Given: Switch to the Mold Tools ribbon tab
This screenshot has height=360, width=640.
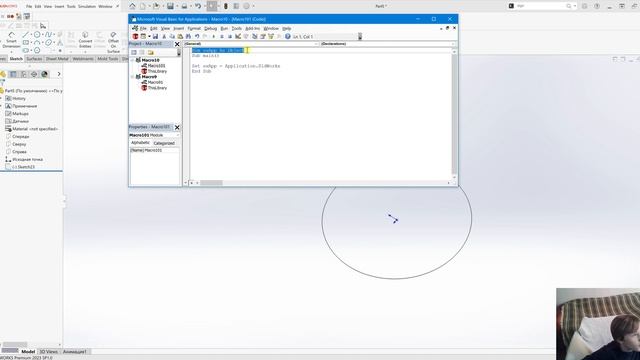Looking at the screenshot, I should click(108, 59).
